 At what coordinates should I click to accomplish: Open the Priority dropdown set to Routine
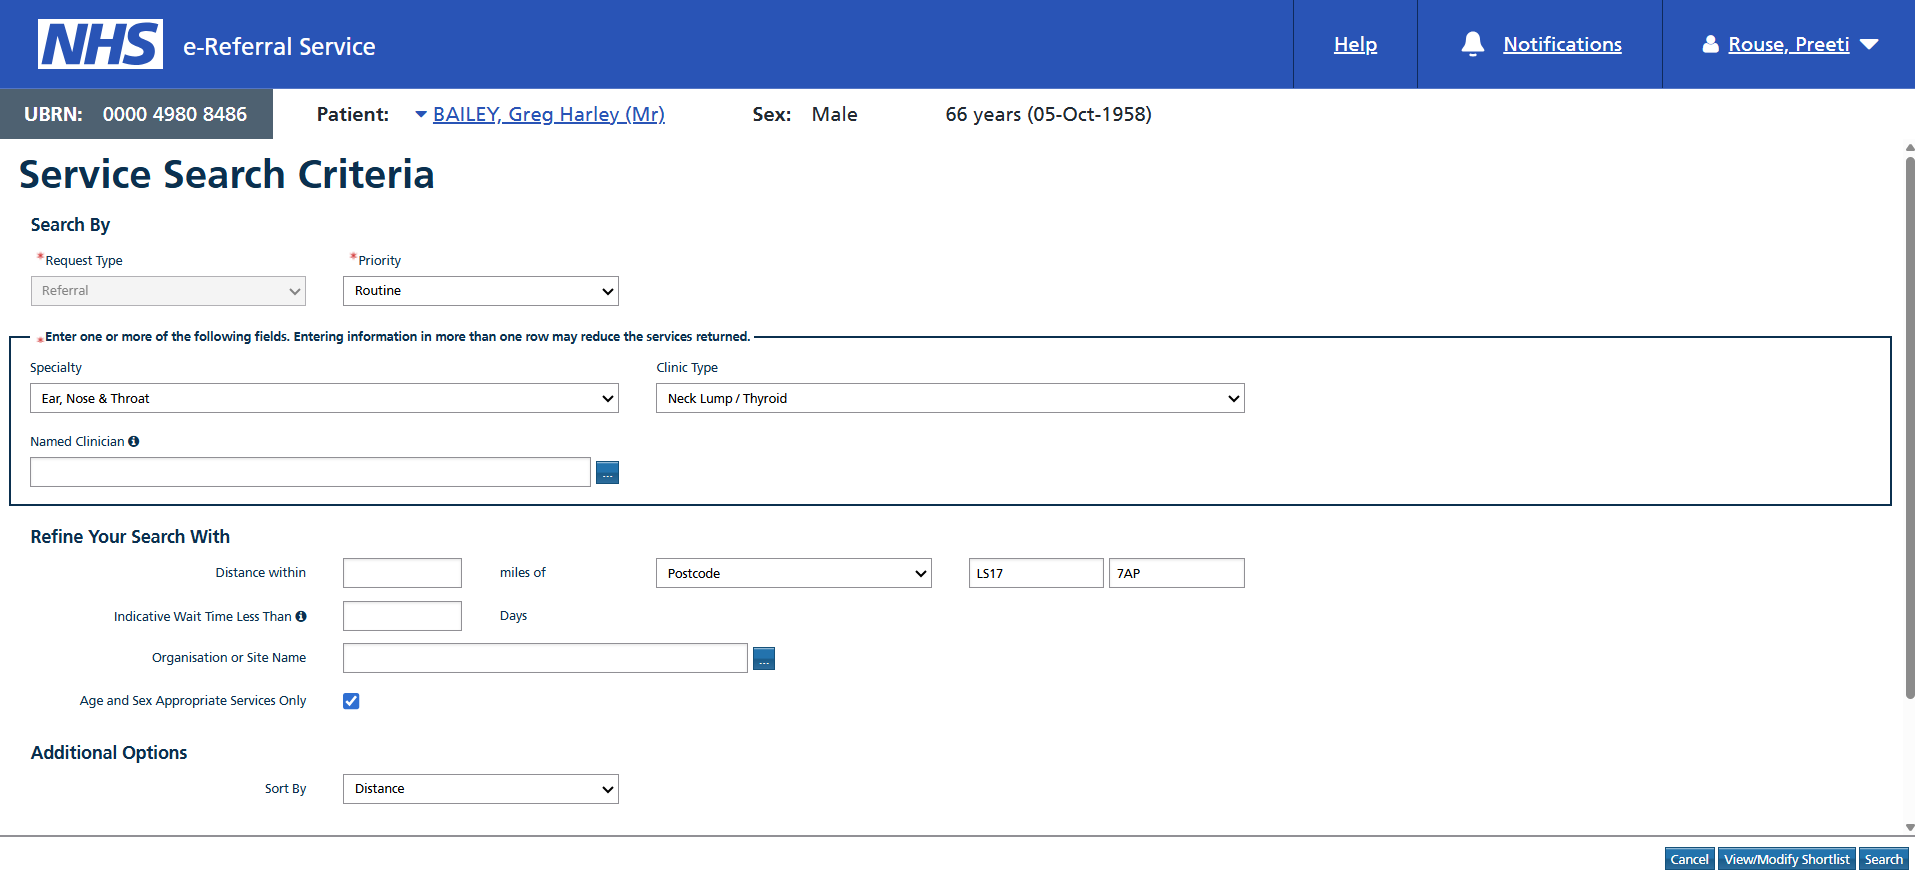481,291
